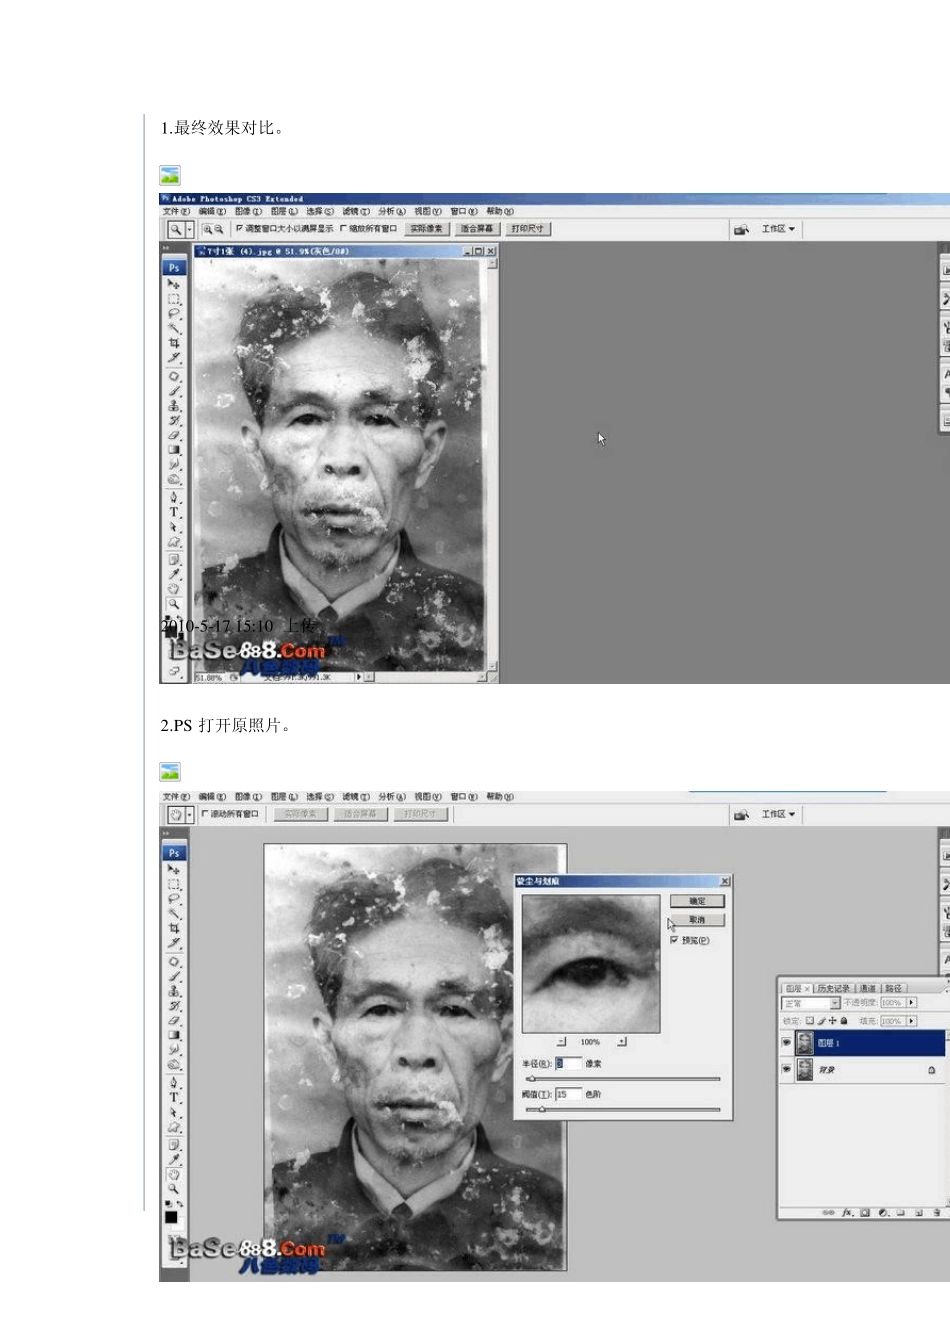The height and width of the screenshot is (1344, 950).
Task: Hide the 图层 1 layer eye
Action: 786,1043
